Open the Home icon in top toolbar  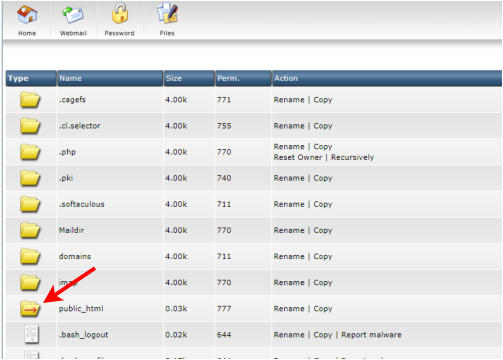coord(27,14)
